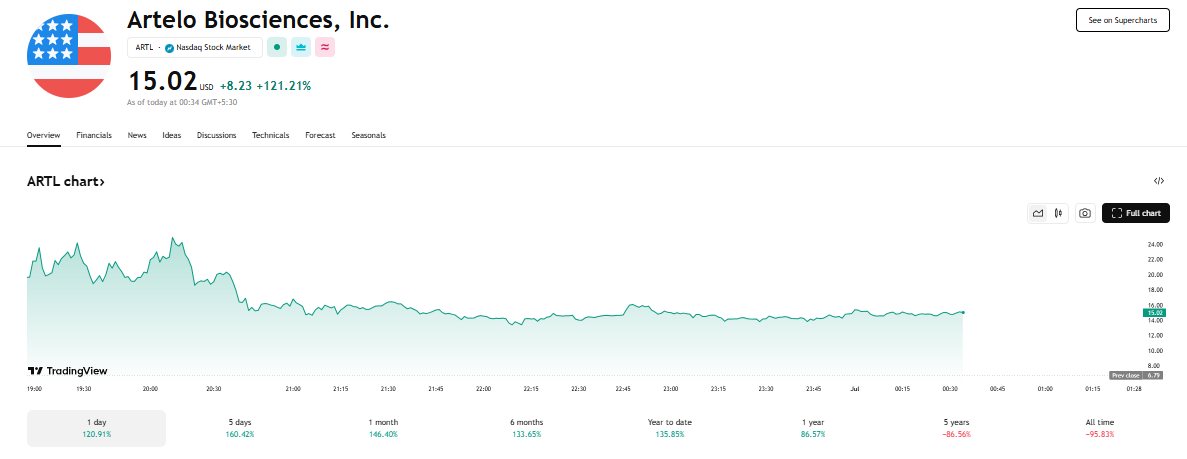Go to the News tab
The height and width of the screenshot is (459, 1187).
(x=137, y=136)
